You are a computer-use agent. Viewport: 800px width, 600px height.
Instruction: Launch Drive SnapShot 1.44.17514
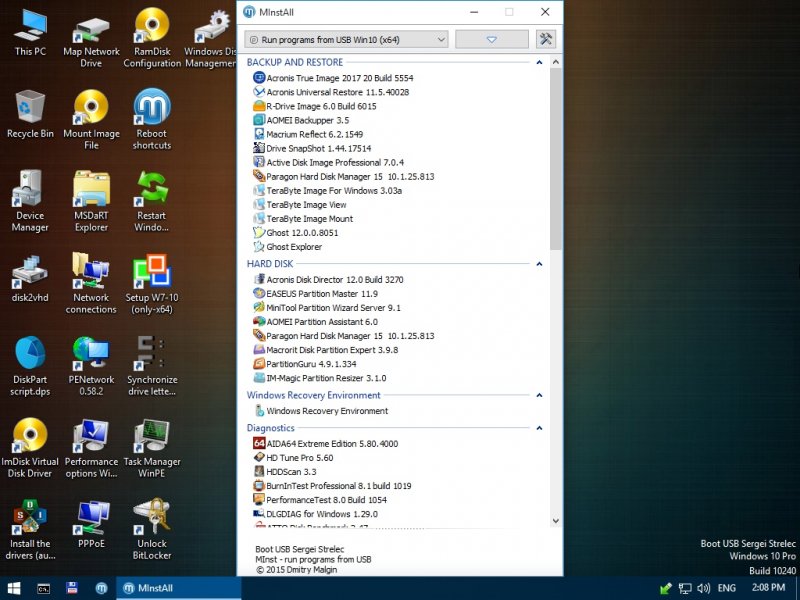[312, 148]
